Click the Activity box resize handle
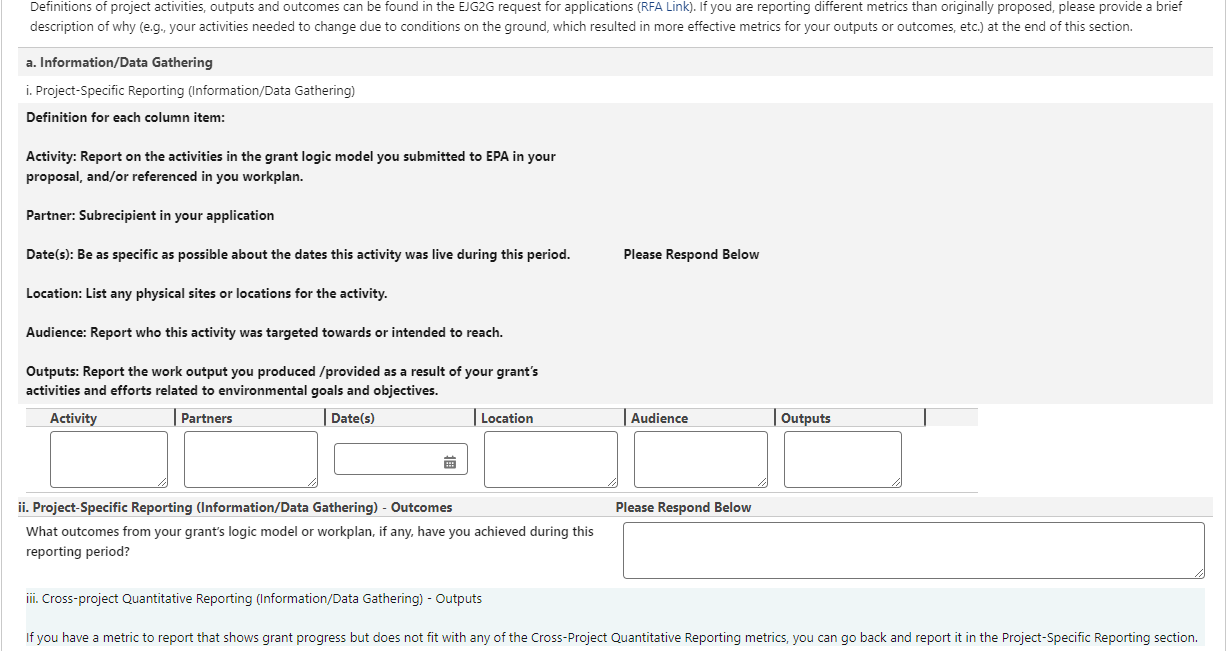 click(x=163, y=483)
